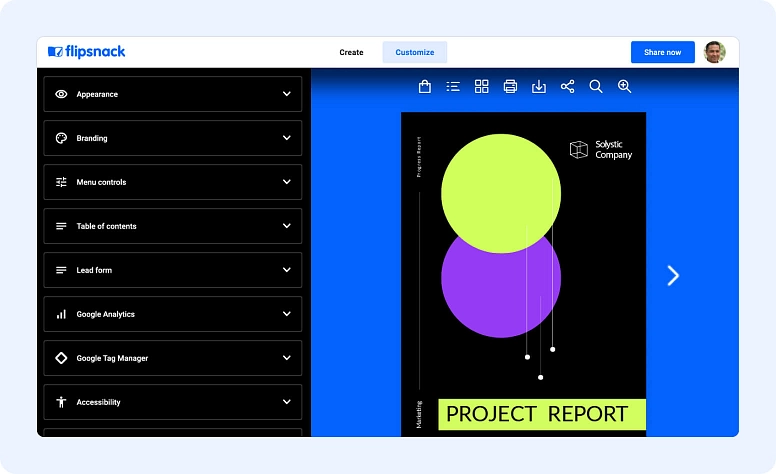Click the shopping bag icon in viewer toolbar
This screenshot has height=474, width=776.
pyautogui.click(x=425, y=87)
